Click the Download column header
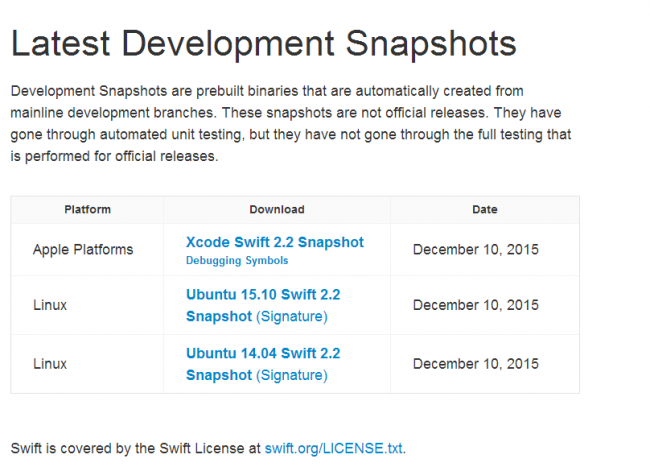The height and width of the screenshot is (471, 650). pyautogui.click(x=277, y=209)
